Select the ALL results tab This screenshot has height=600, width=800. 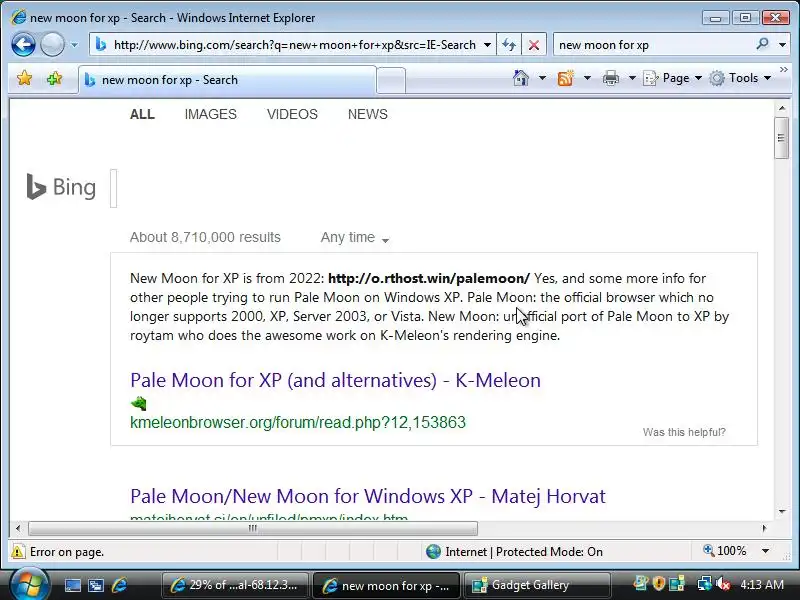142,114
